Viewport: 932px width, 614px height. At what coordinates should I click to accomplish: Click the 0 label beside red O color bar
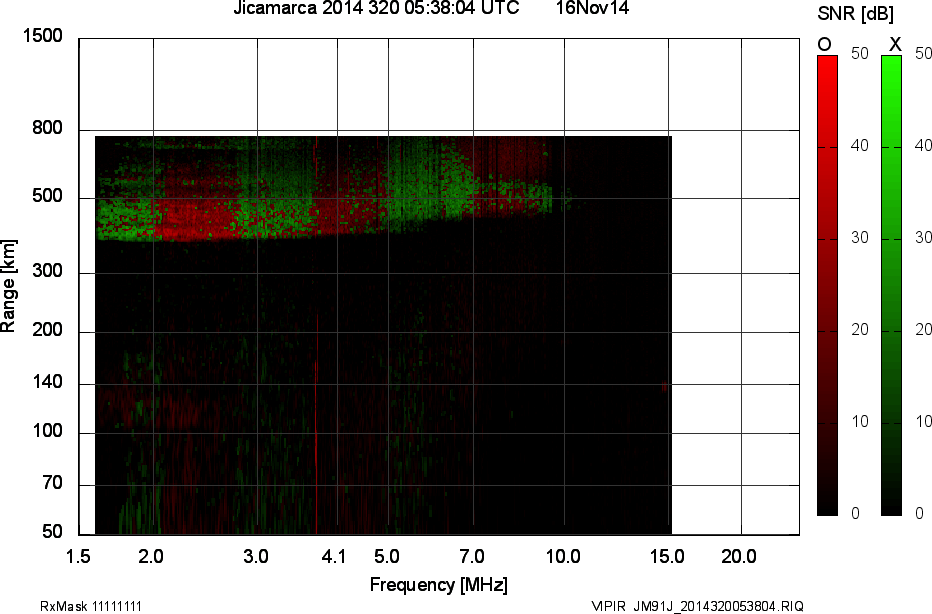point(855,514)
